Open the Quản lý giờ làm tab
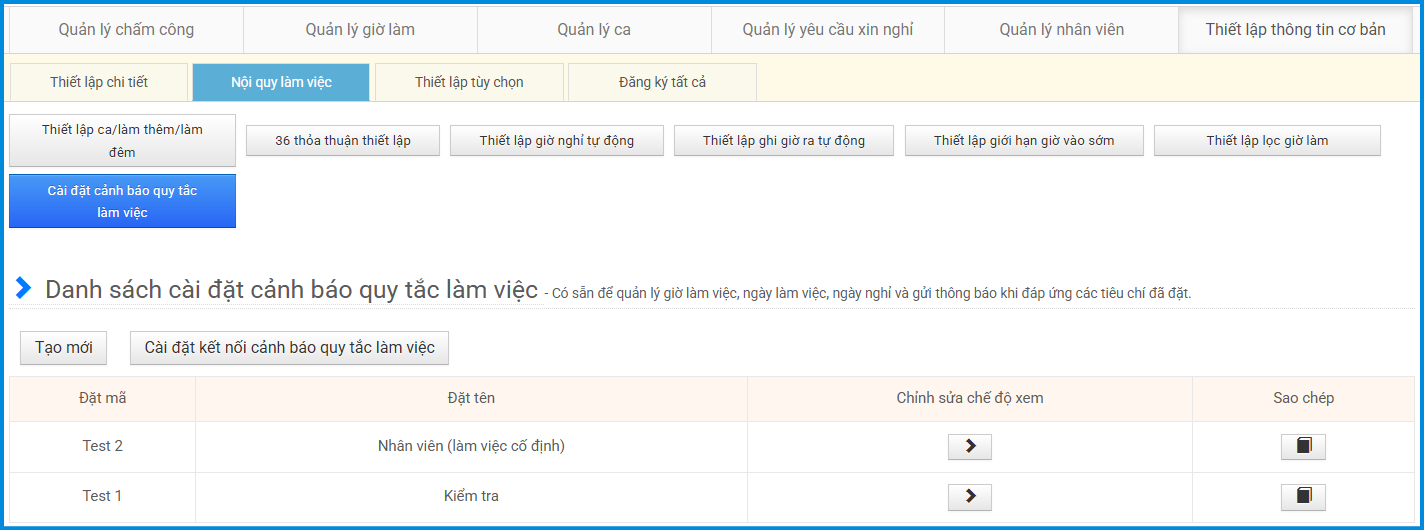 click(360, 30)
